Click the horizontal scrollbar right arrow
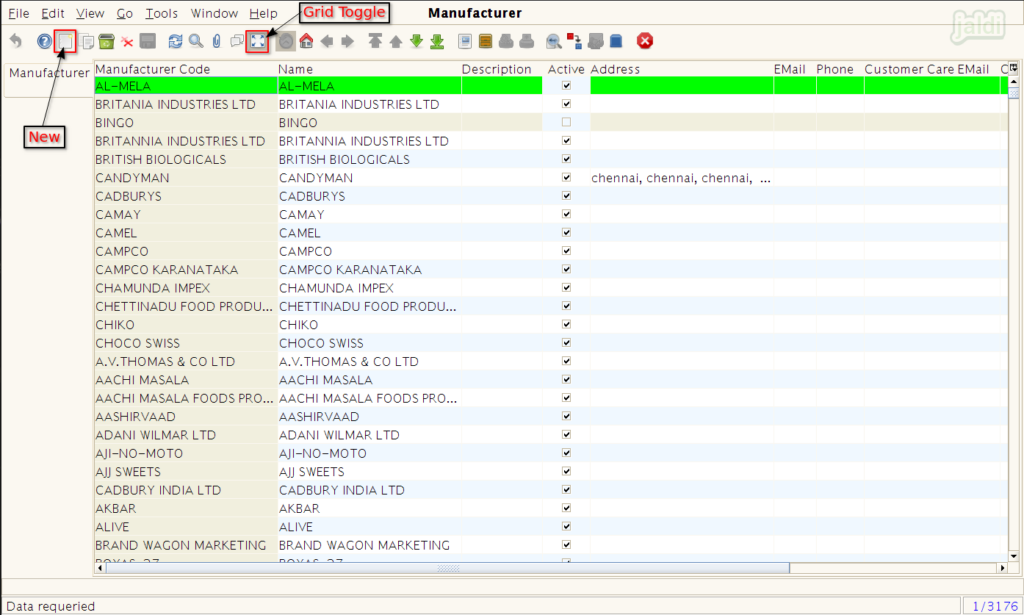 (1002, 568)
